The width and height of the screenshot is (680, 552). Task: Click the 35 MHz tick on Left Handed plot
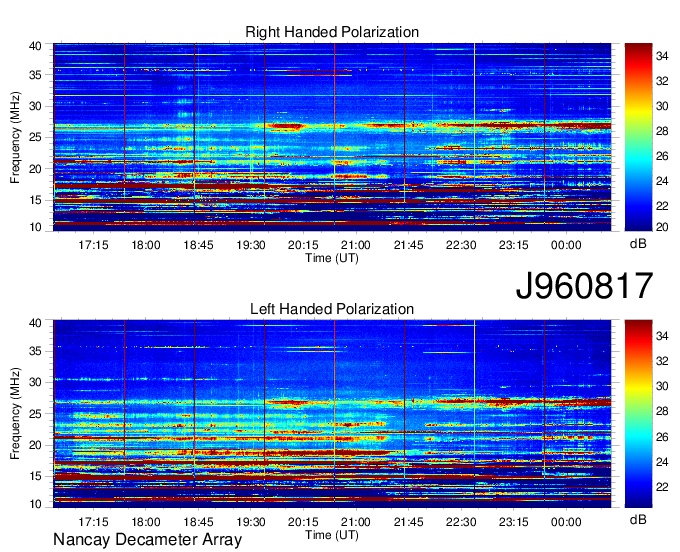(35, 351)
